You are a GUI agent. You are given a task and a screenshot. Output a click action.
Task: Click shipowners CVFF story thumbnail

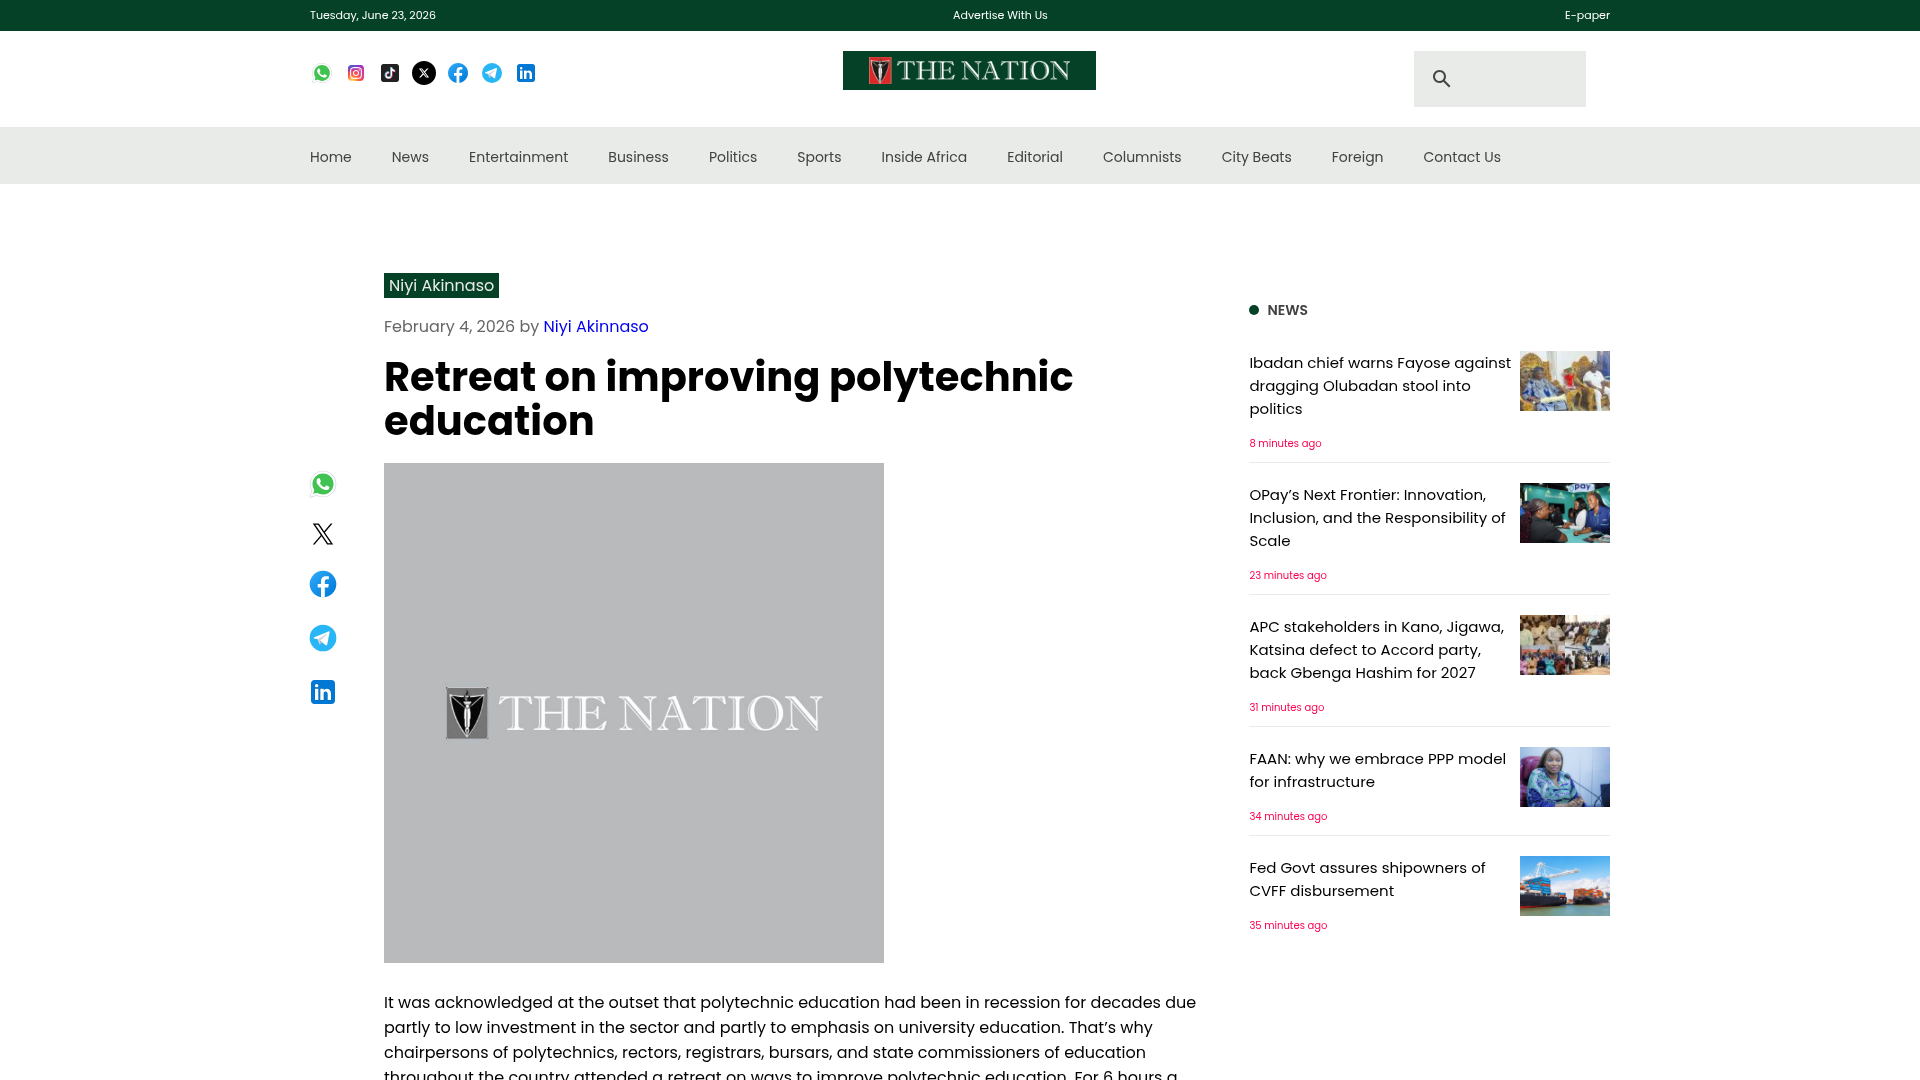pos(1565,886)
